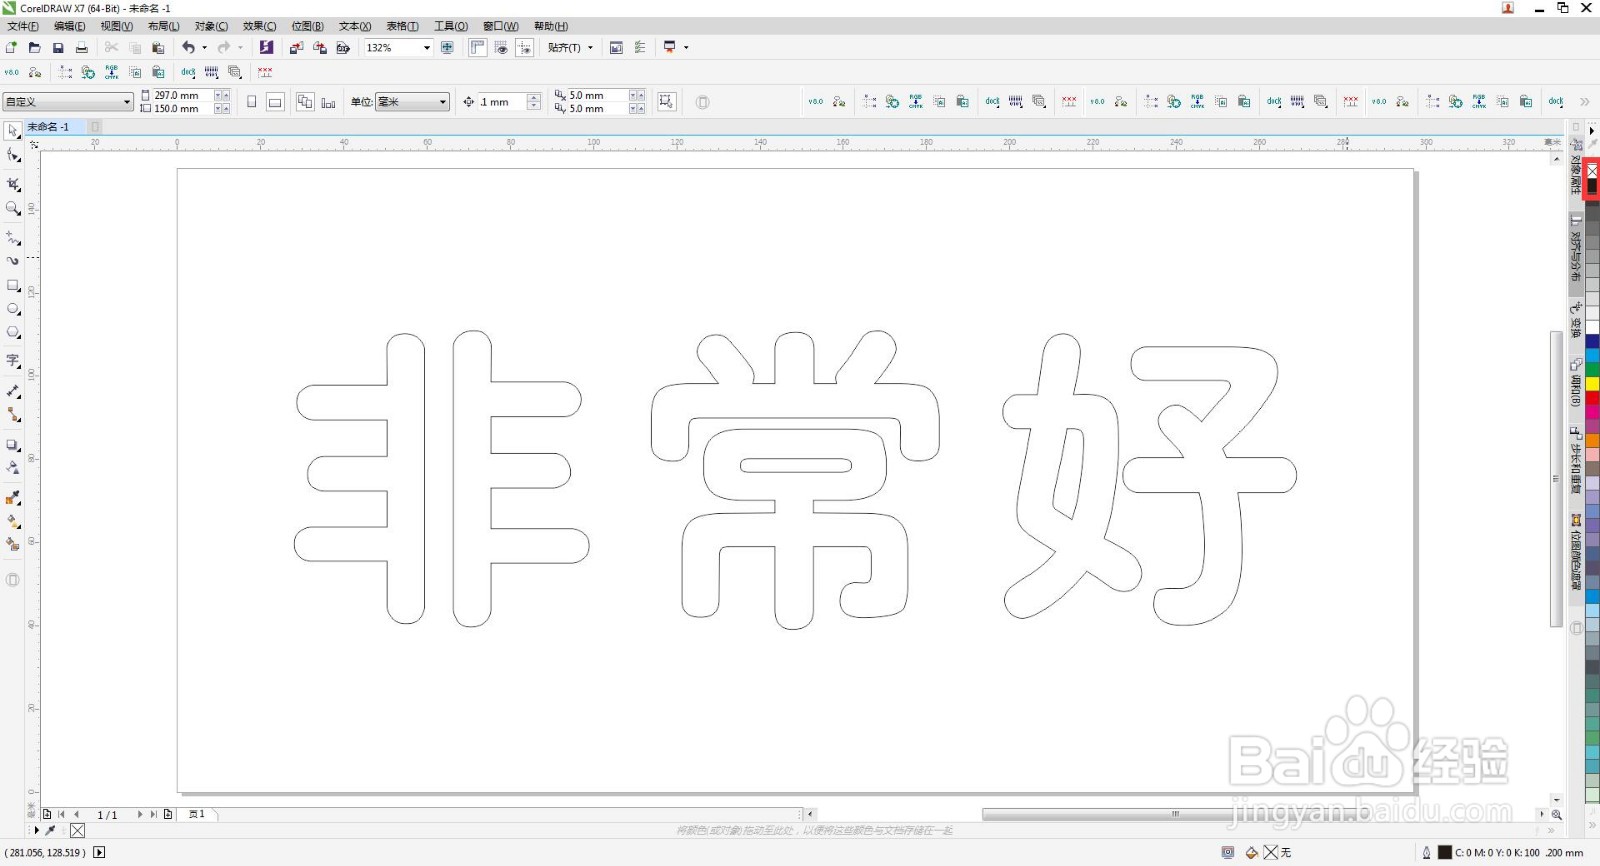The width and height of the screenshot is (1600, 866).
Task: Toggle full-screen preview icon
Action: [x=447, y=47]
